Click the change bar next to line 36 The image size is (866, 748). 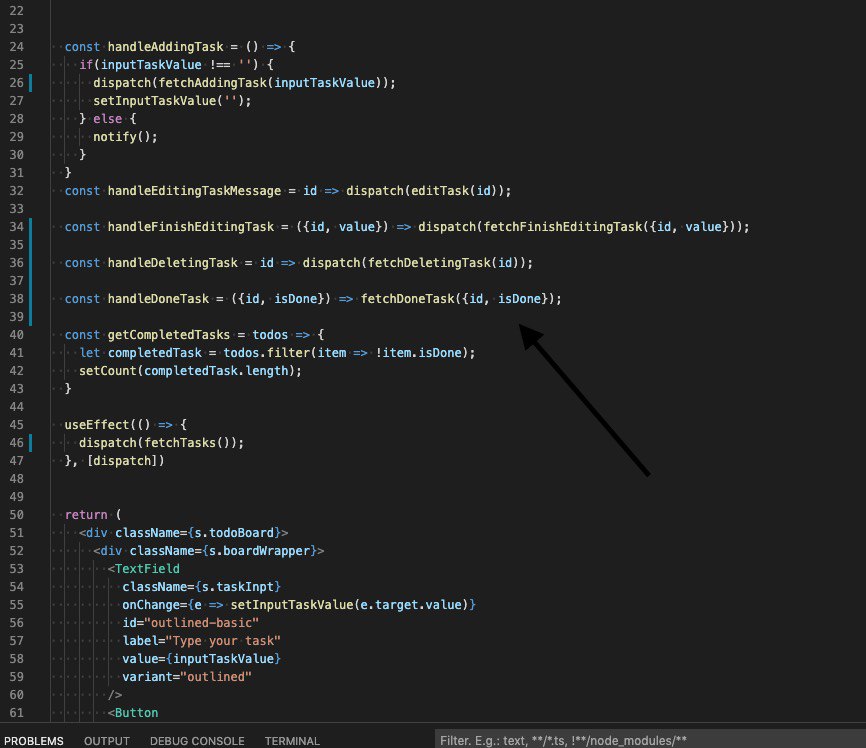pos(30,263)
